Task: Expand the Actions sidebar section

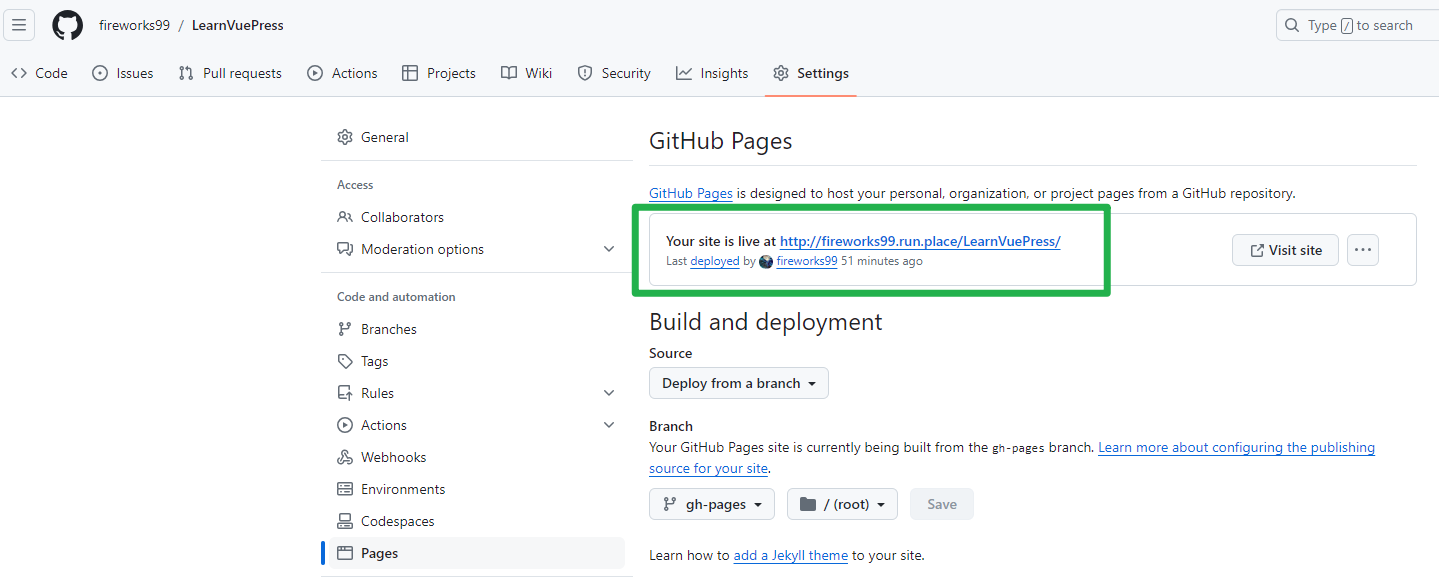Action: [x=609, y=425]
